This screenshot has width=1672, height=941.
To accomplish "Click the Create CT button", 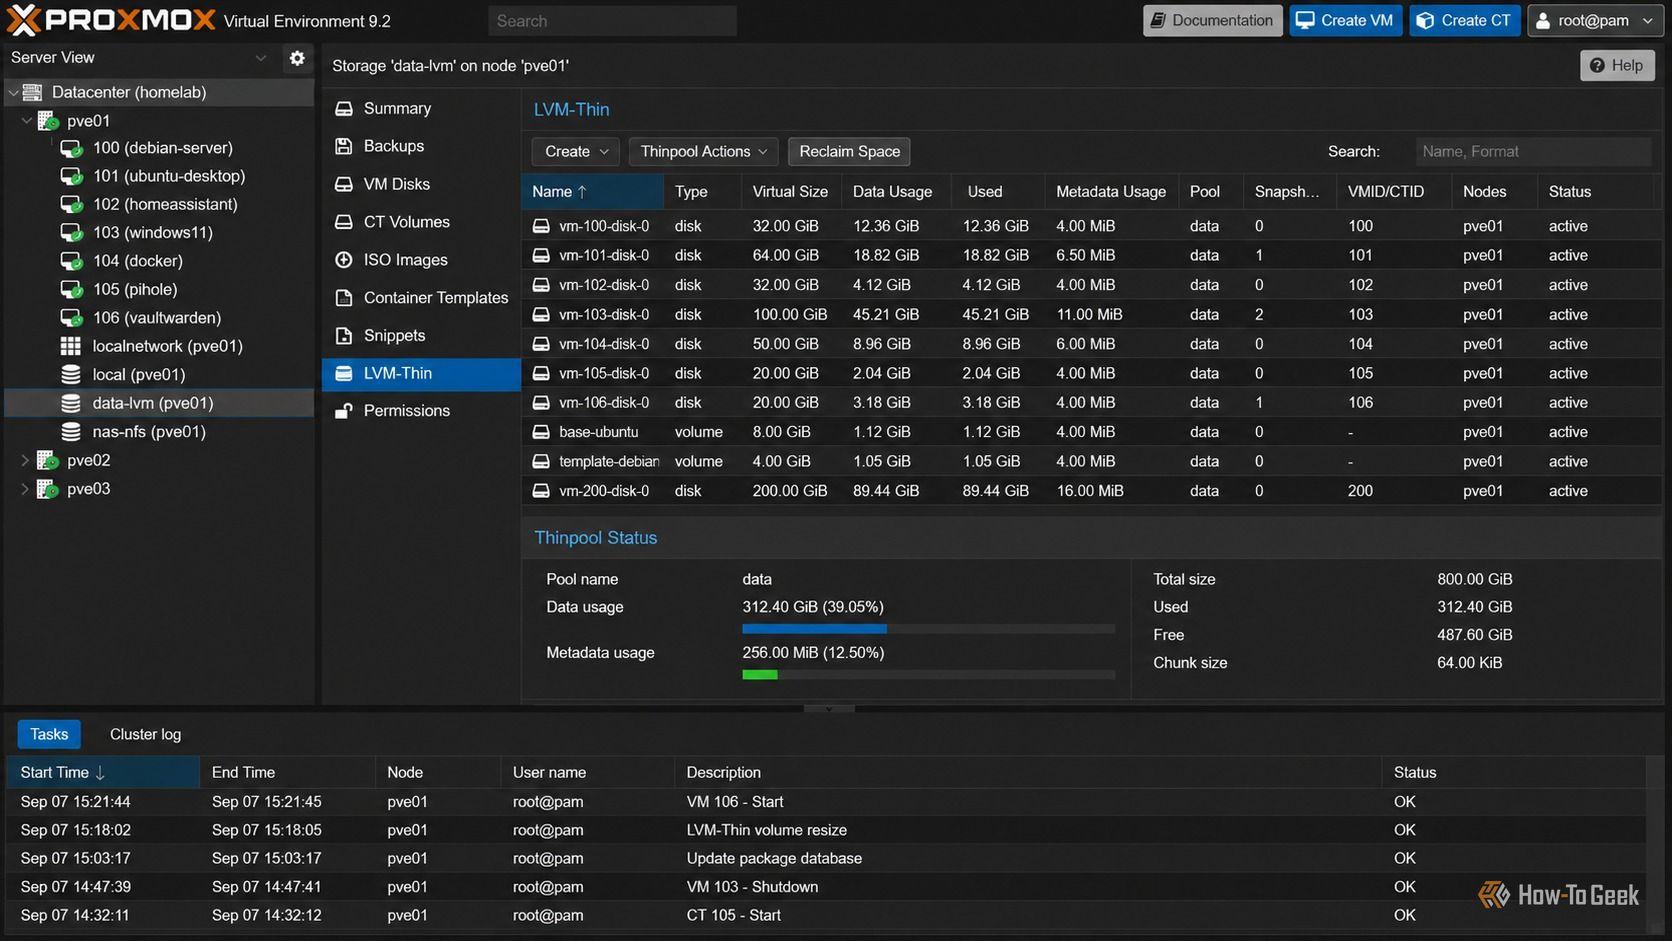I will tap(1465, 21).
